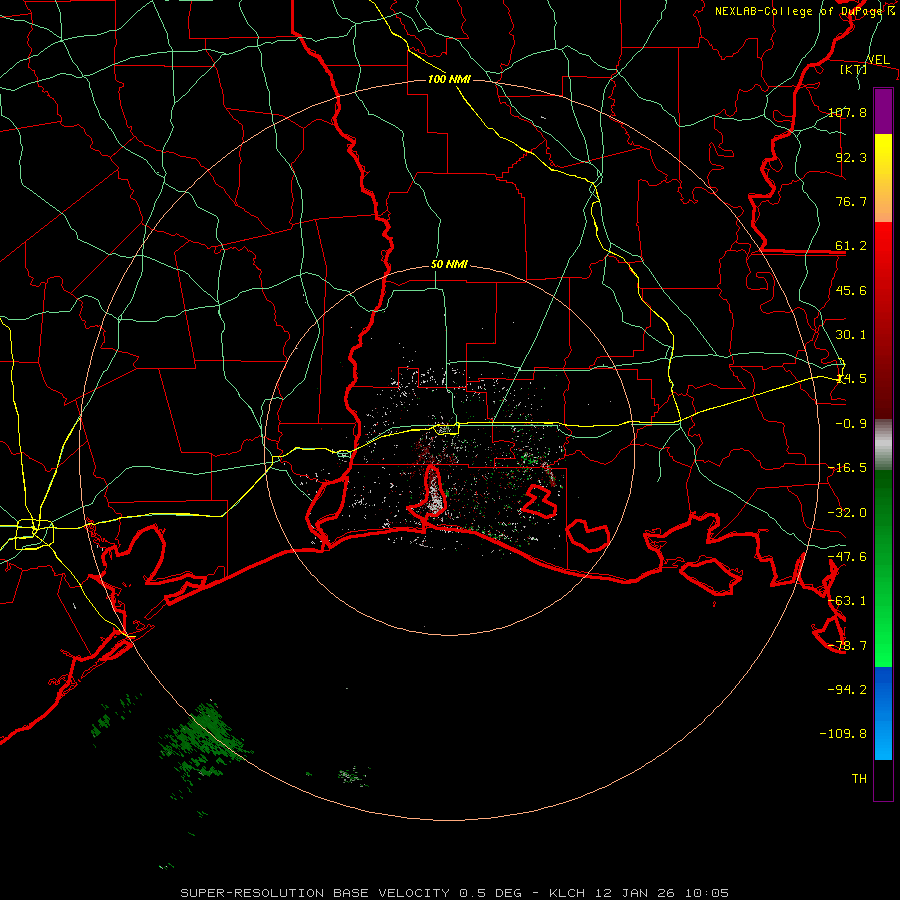Click the green segment of velocity color bar
This screenshot has width=900, height=900.
(x=883, y=568)
